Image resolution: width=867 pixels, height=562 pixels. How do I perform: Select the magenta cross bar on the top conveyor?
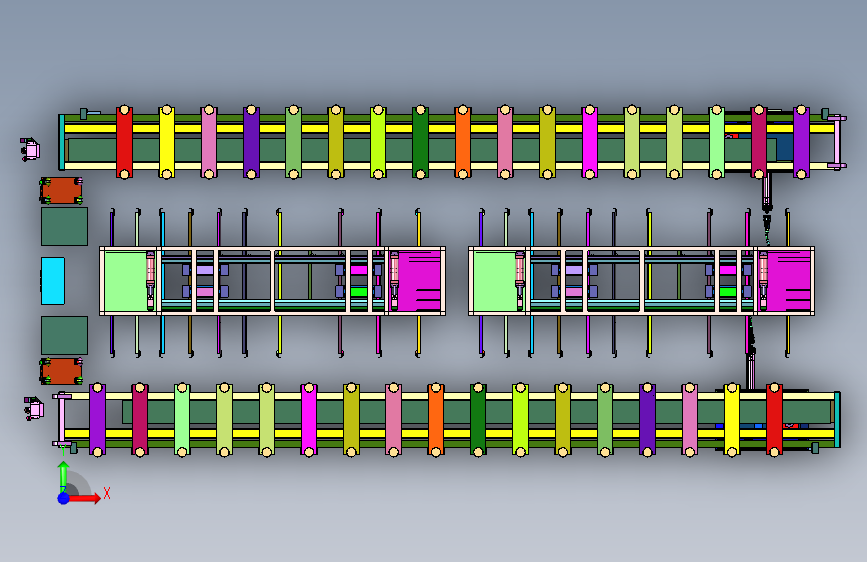point(589,142)
